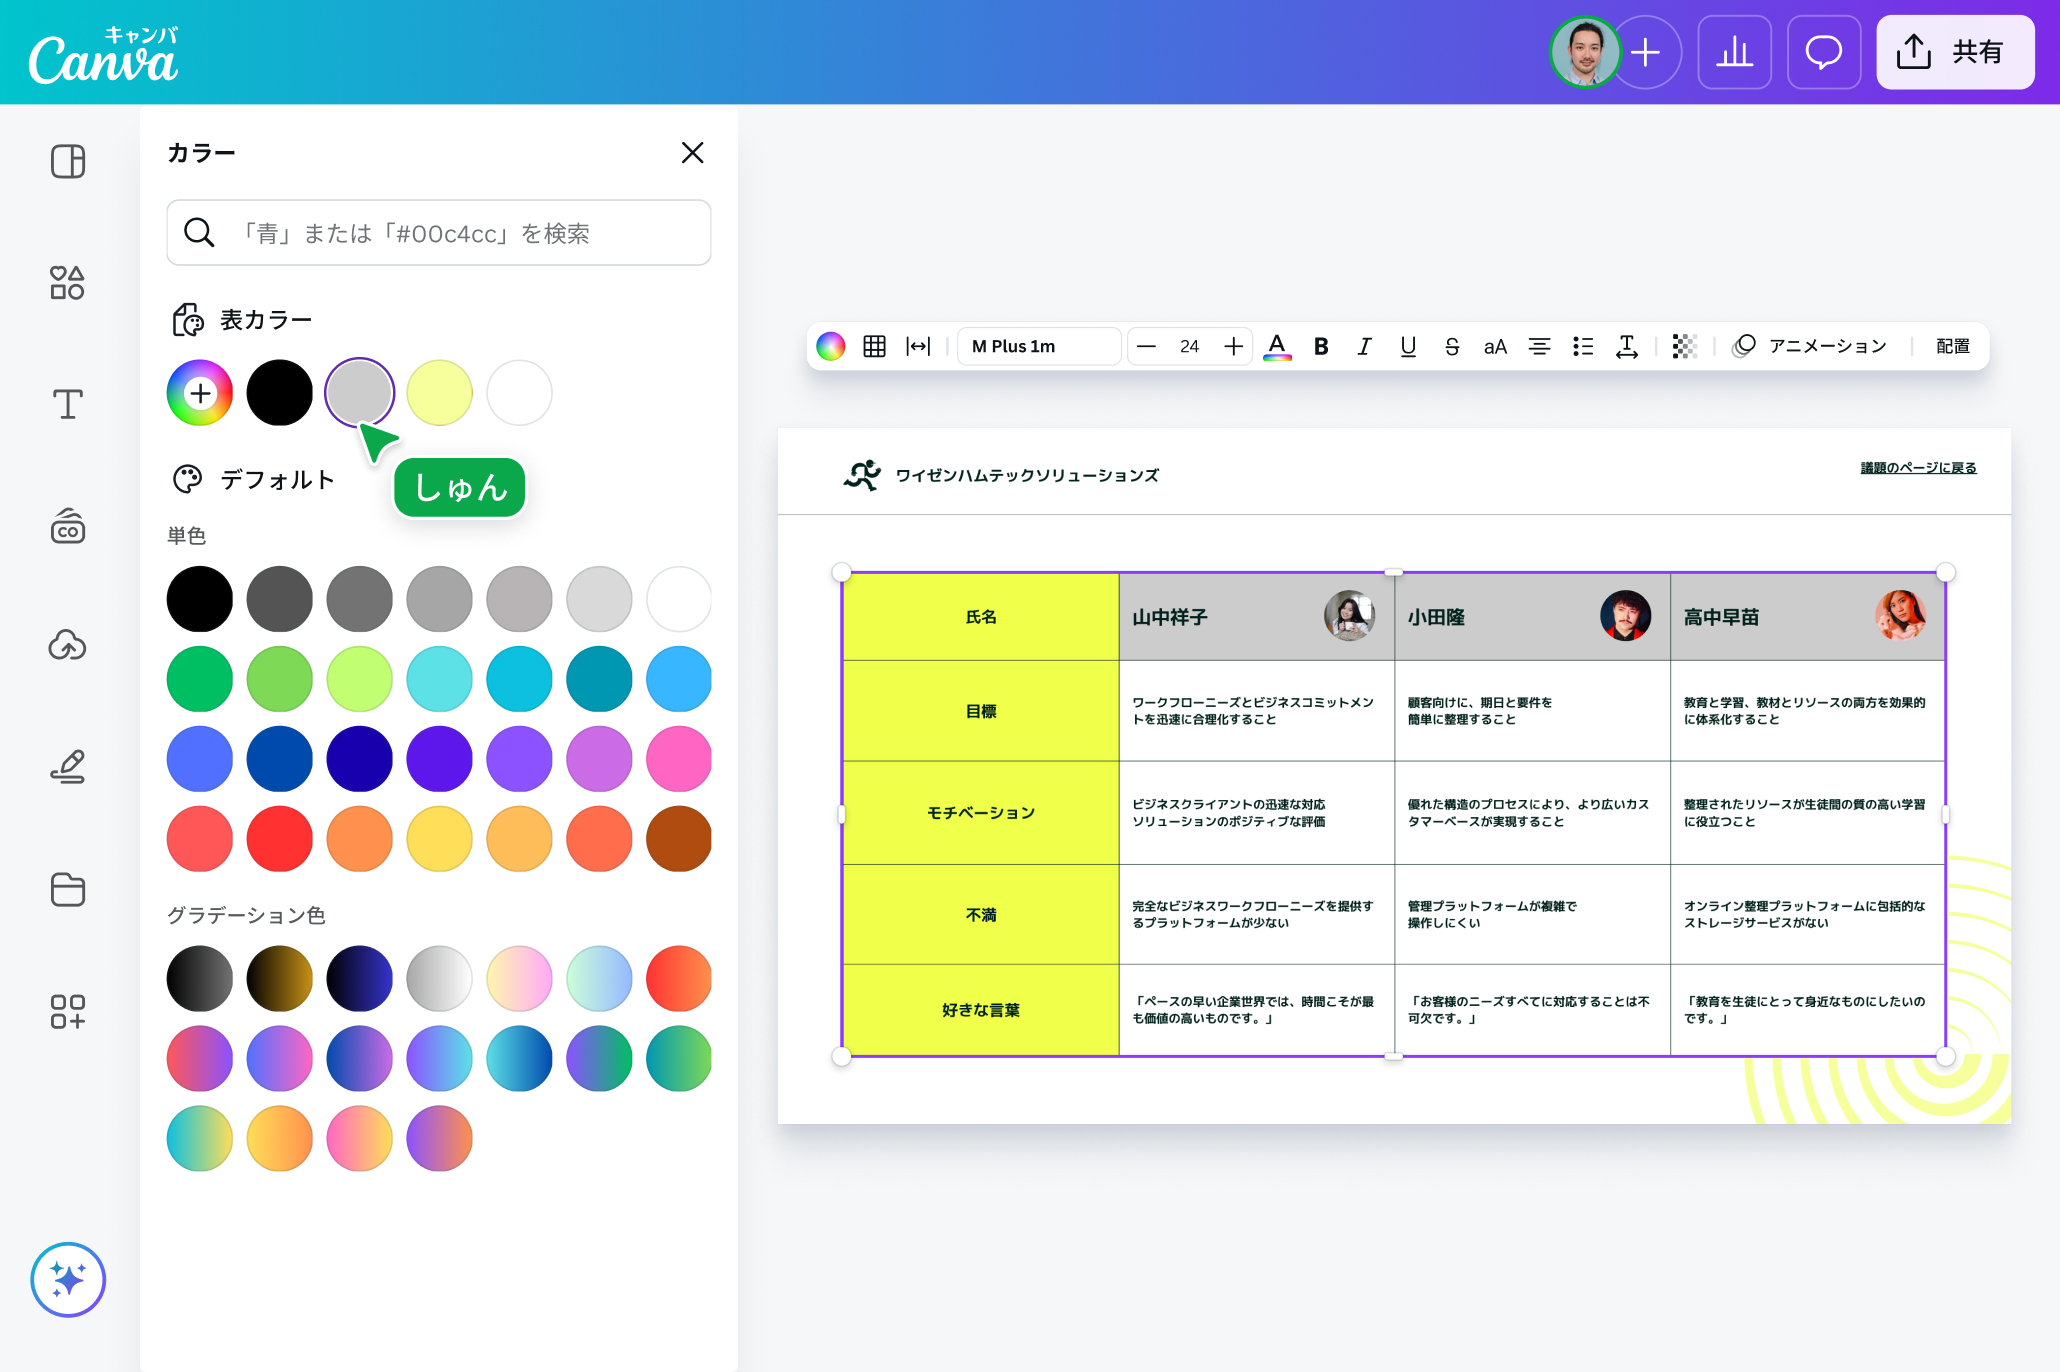Open the position (配置) option
The width and height of the screenshot is (2060, 1372).
[1953, 346]
